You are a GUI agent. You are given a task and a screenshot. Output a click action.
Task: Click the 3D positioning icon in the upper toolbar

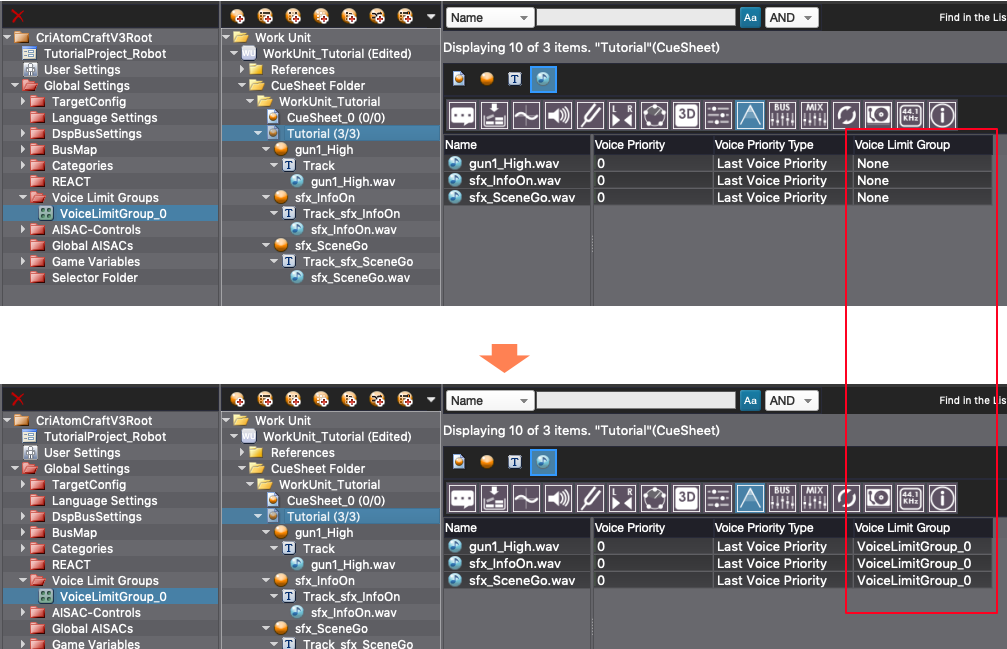[686, 115]
